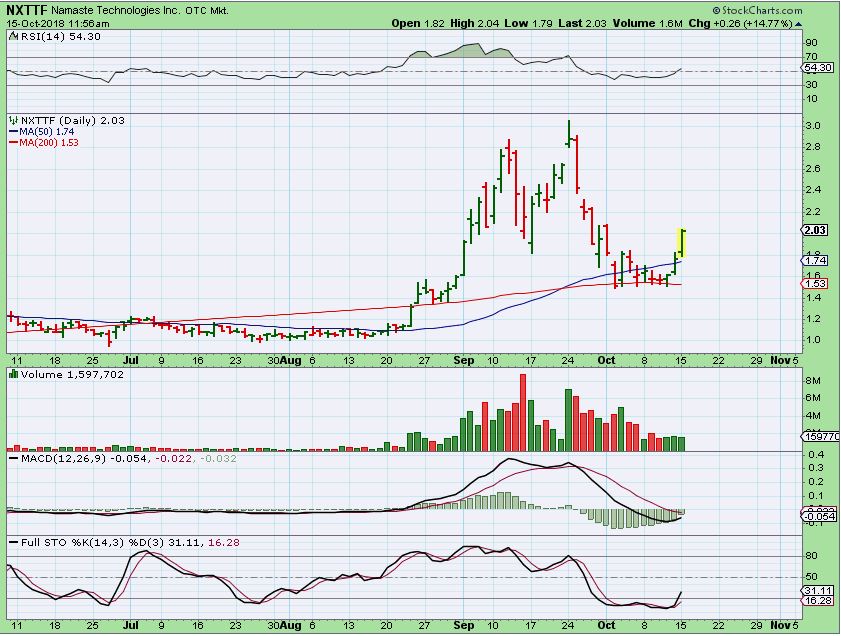The height and width of the screenshot is (636, 841).
Task: Click the -0.022 MACD signal value
Action: click(174, 458)
